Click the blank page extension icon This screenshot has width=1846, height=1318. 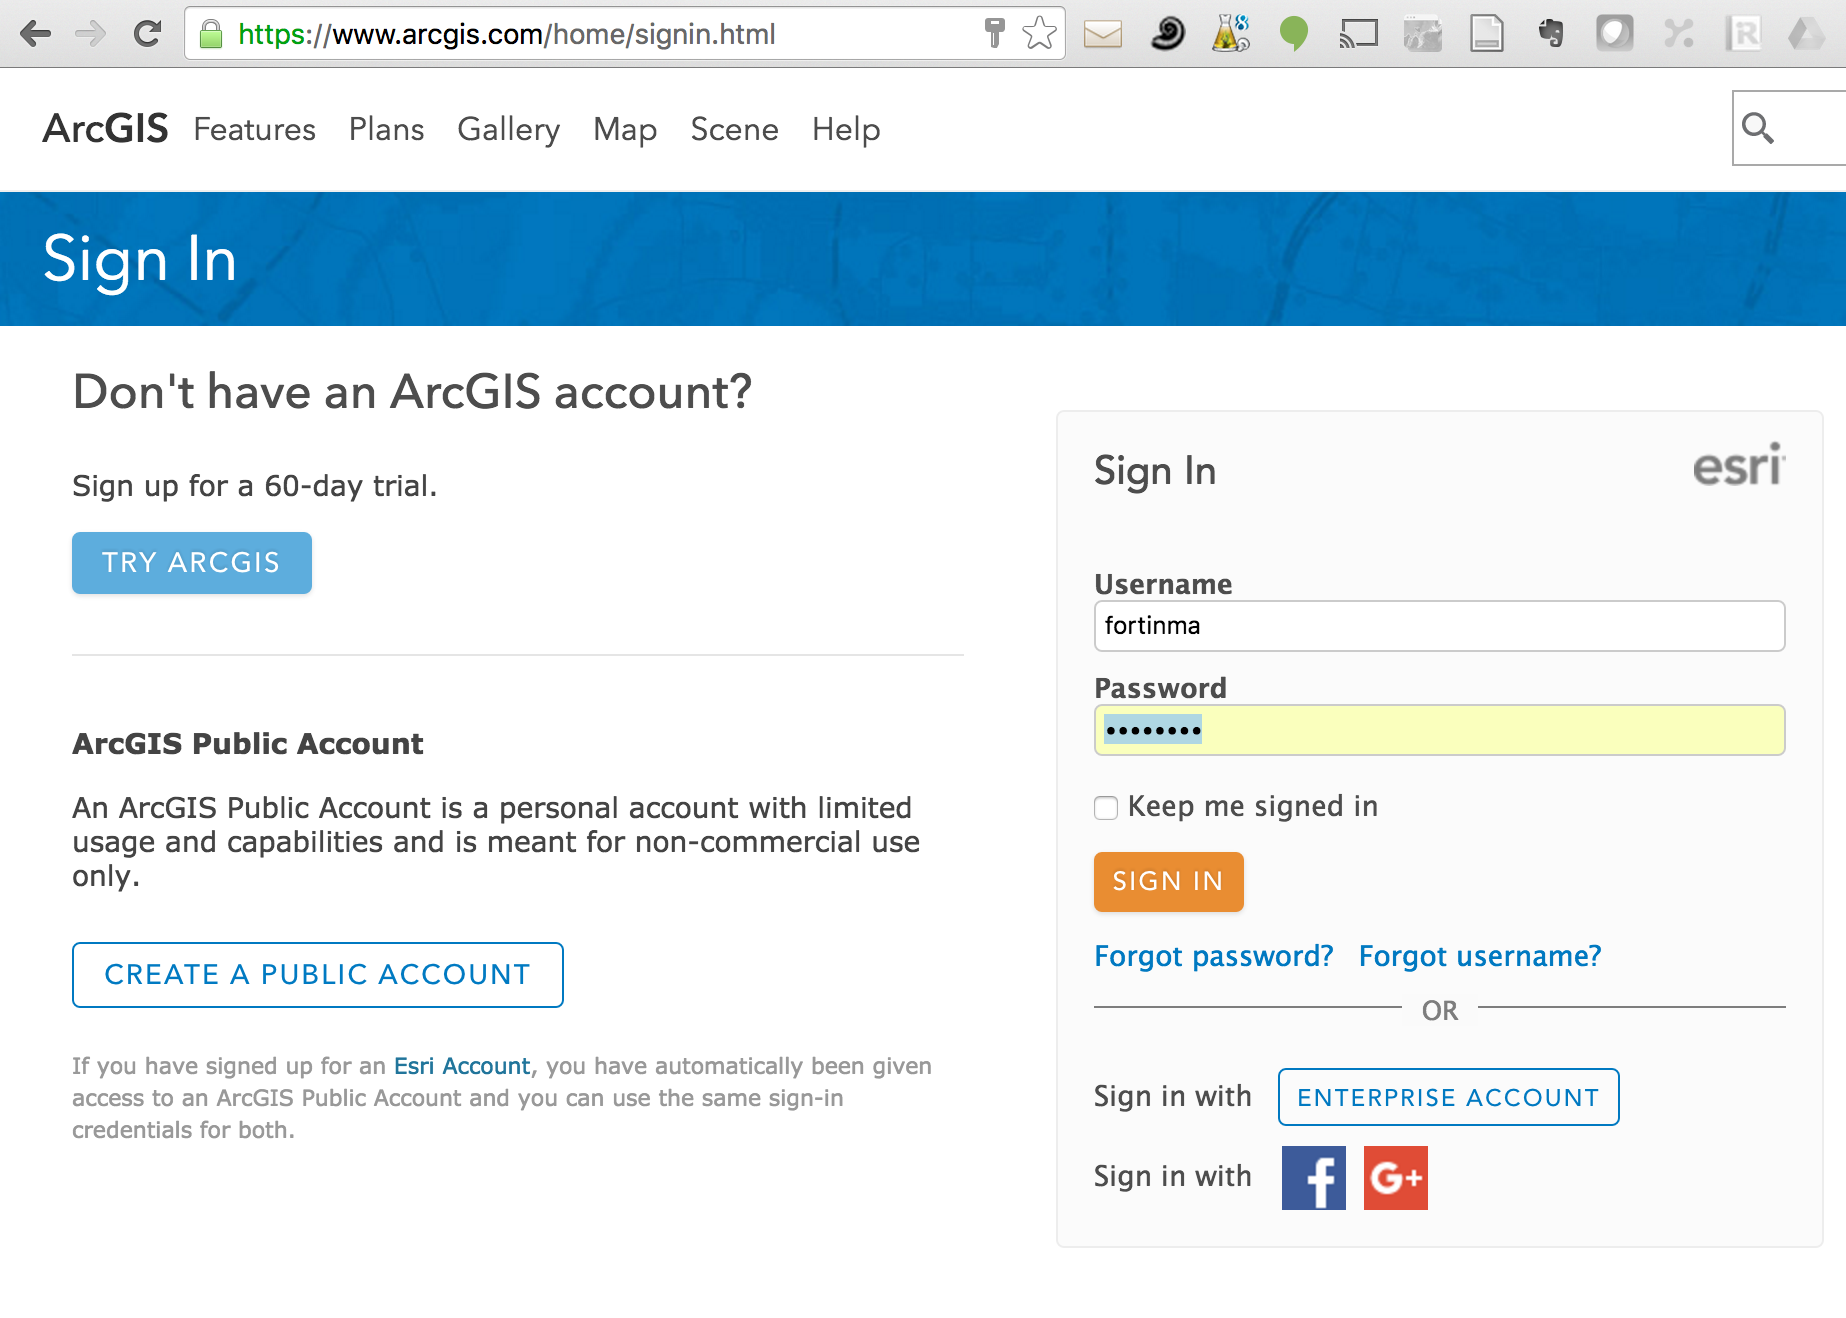(x=1487, y=34)
